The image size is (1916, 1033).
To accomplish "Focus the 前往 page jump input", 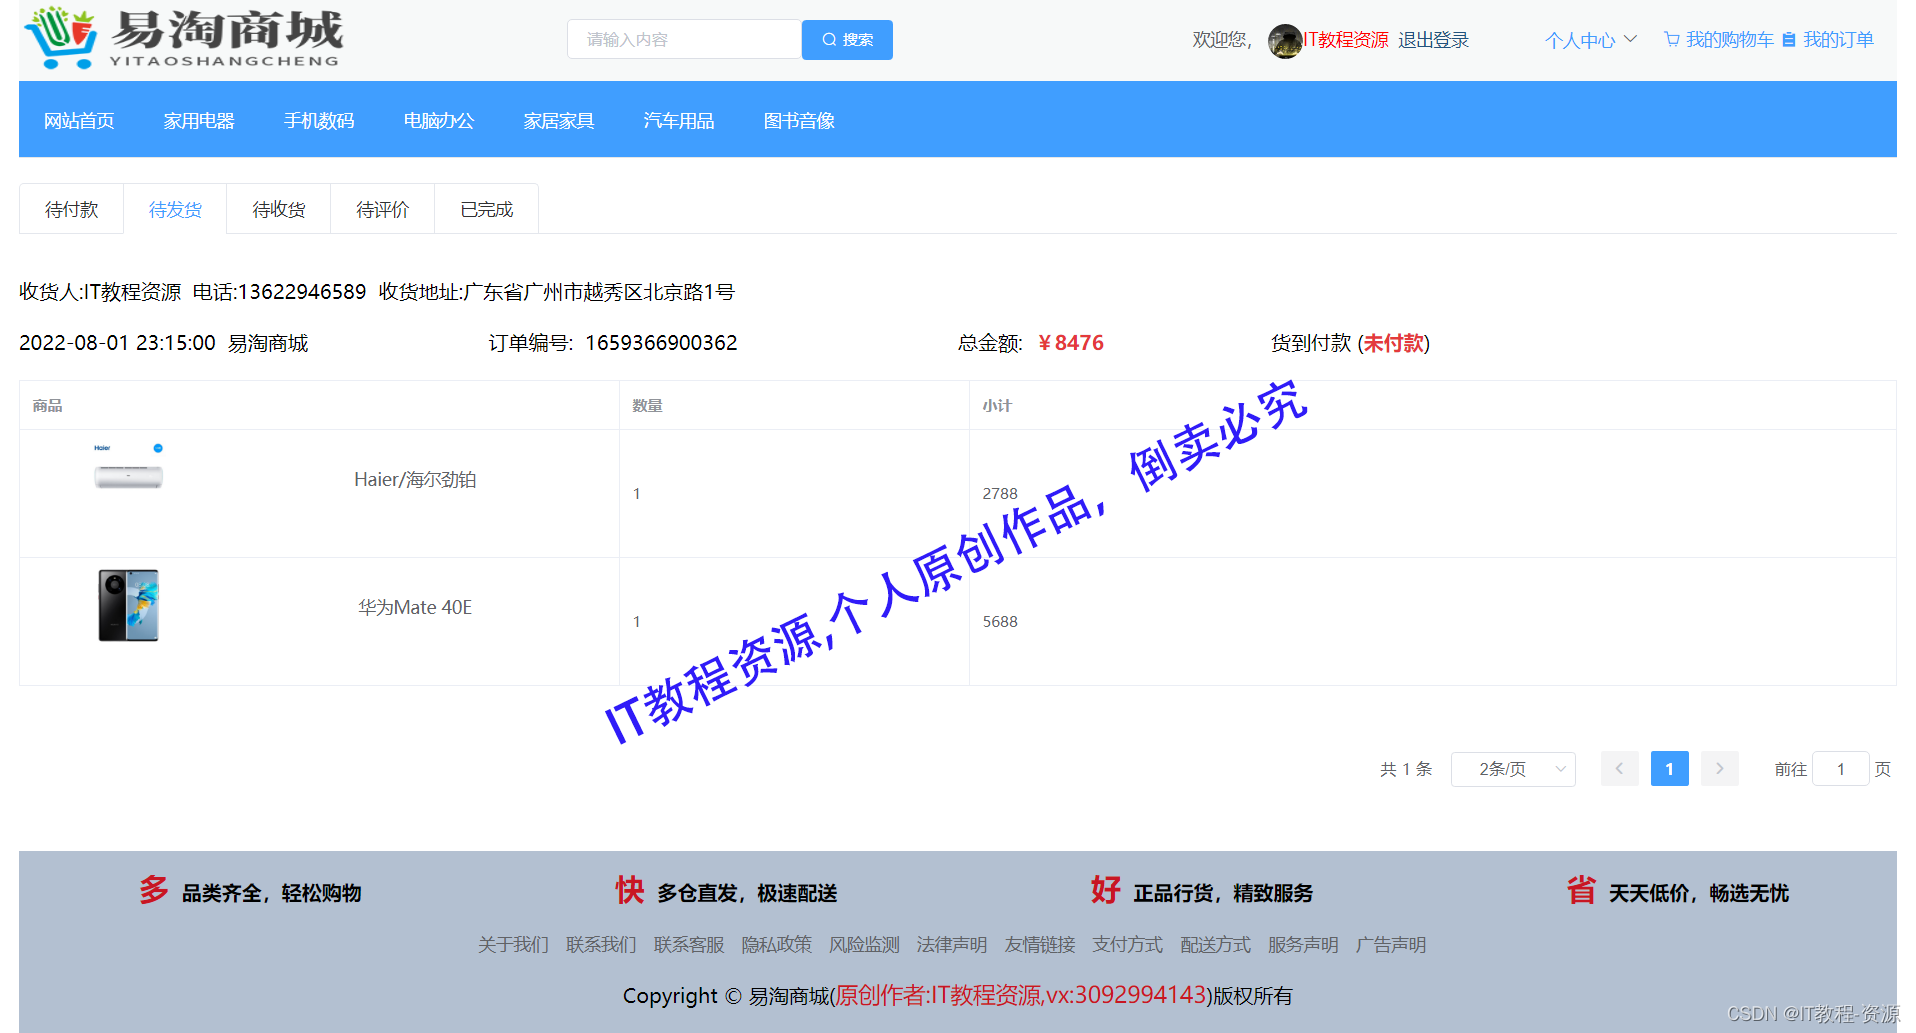I will click(x=1840, y=769).
